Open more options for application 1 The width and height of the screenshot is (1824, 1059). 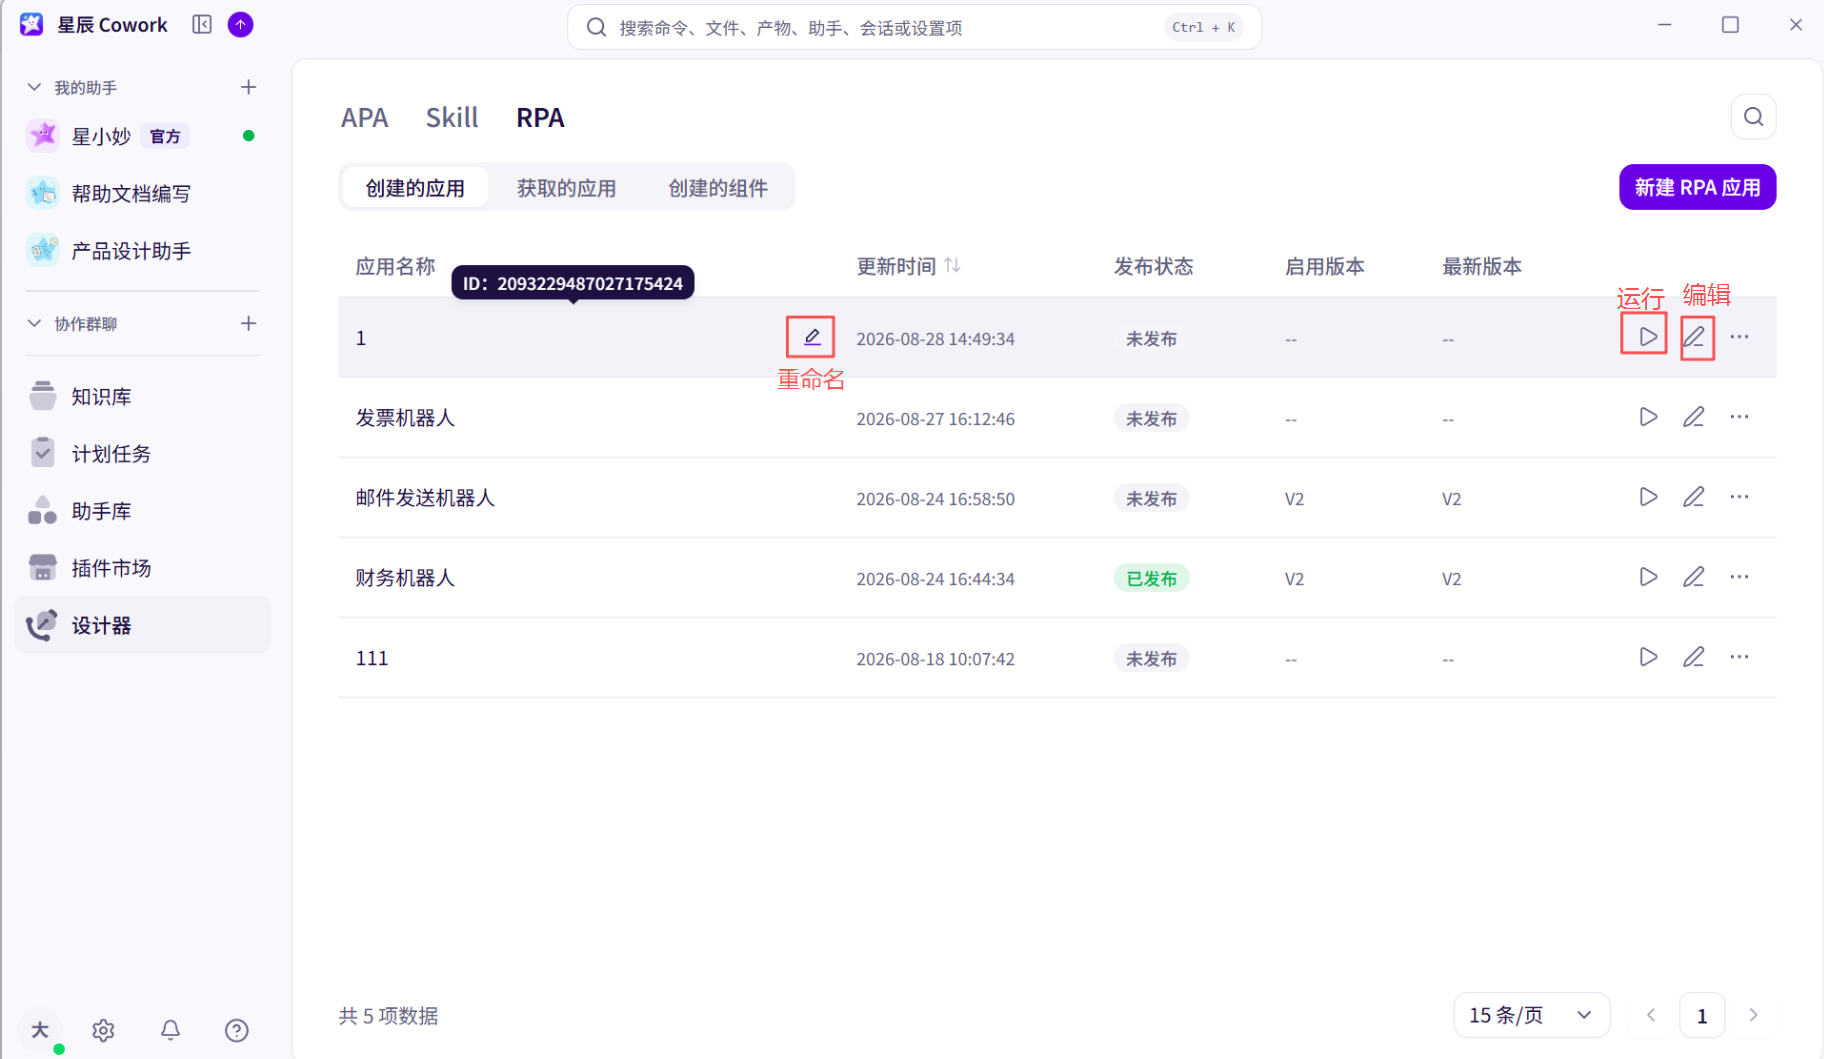(x=1739, y=337)
